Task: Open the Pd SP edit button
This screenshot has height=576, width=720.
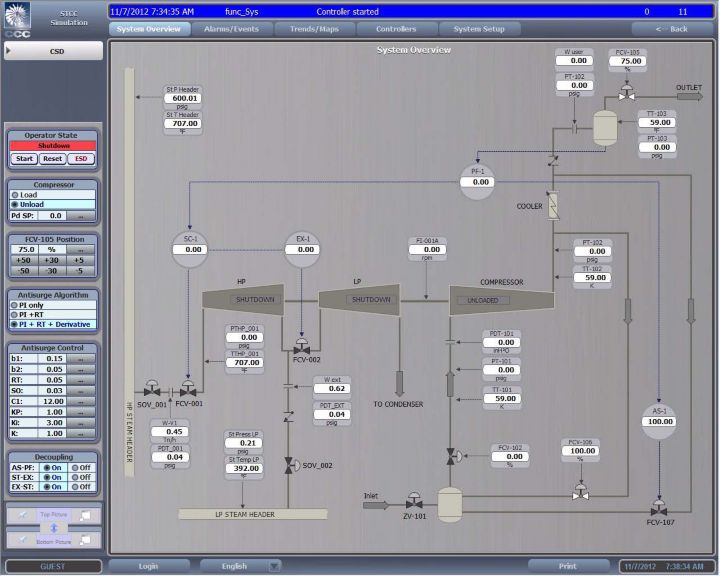Action: click(x=81, y=216)
